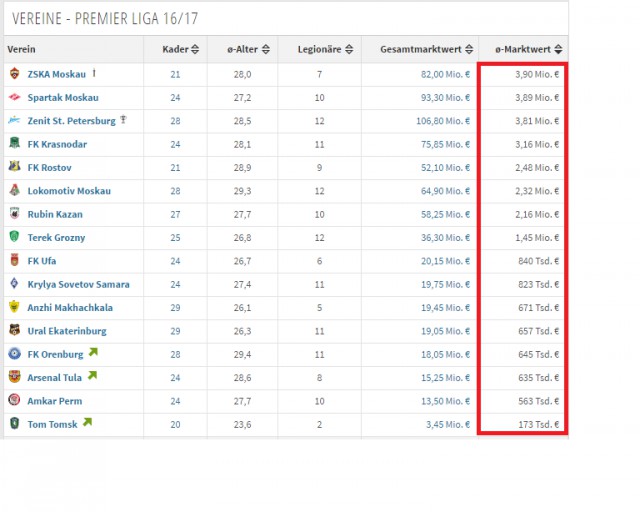Click Tom Tomsk total value 3,45 Mio. €
Image resolution: width=640 pixels, height=512 pixels.
click(x=448, y=424)
